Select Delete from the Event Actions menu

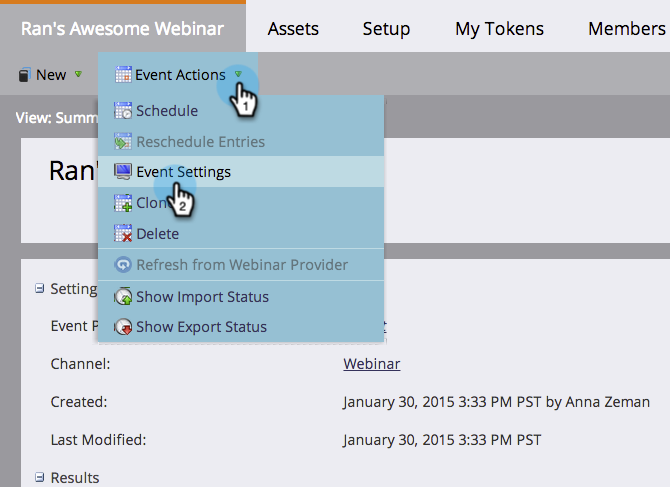(x=158, y=234)
